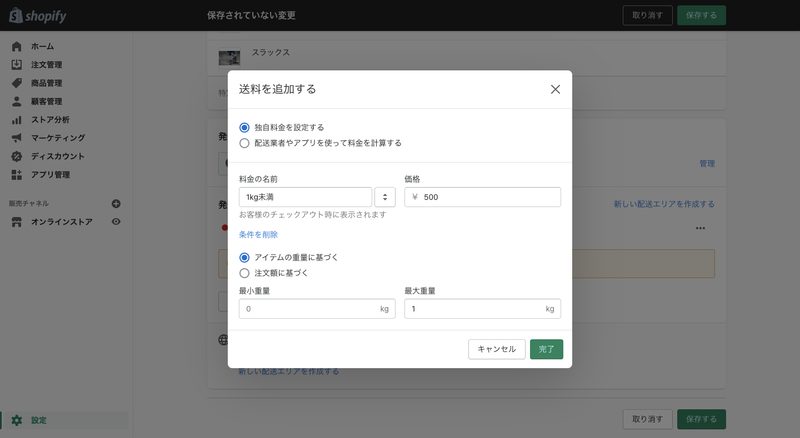Select 独自料金を設定する radio option
The width and height of the screenshot is (800, 438).
[244, 128]
